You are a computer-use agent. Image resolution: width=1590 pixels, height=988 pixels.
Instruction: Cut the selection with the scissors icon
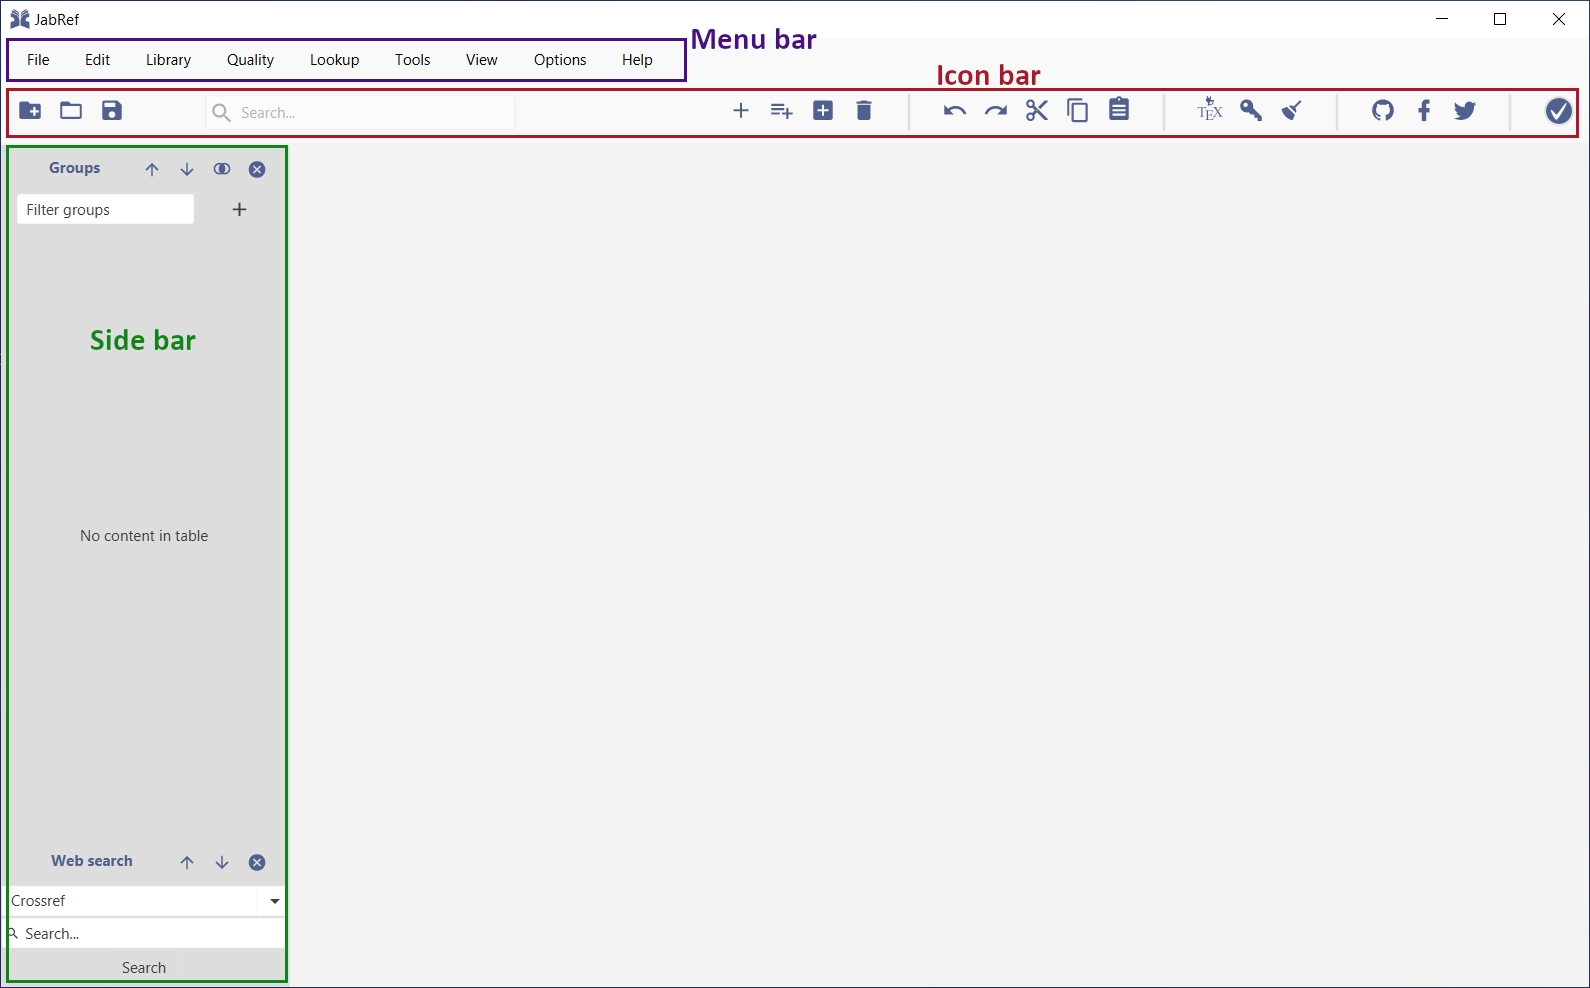click(1037, 110)
